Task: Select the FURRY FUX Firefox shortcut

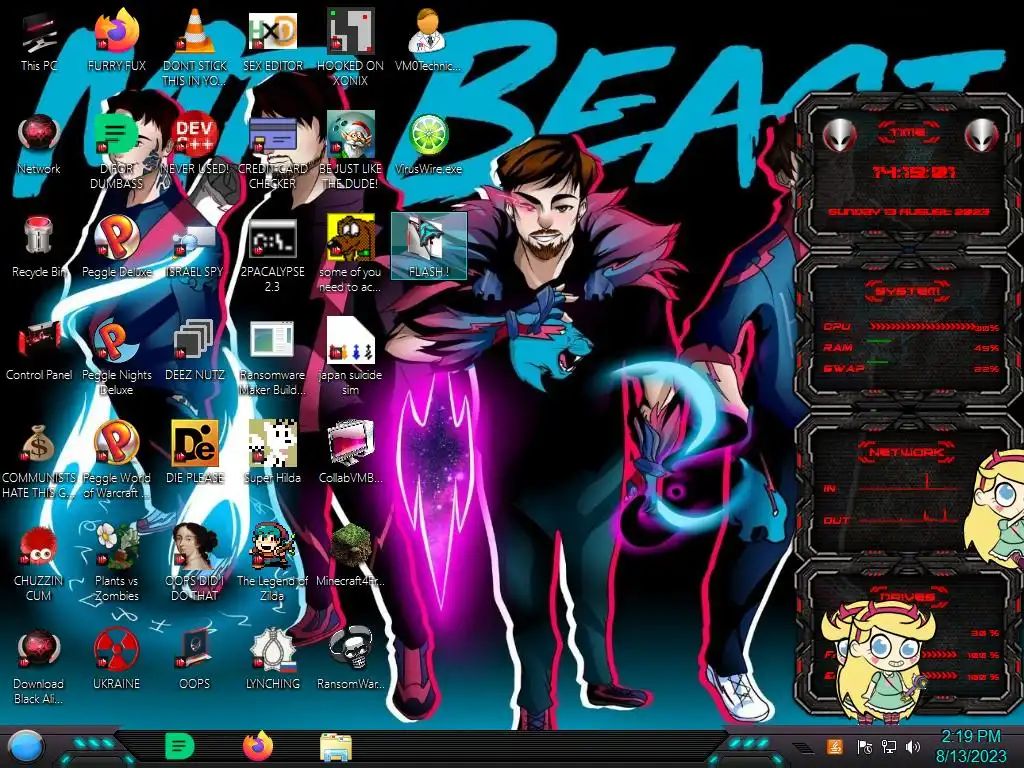Action: pos(116,40)
